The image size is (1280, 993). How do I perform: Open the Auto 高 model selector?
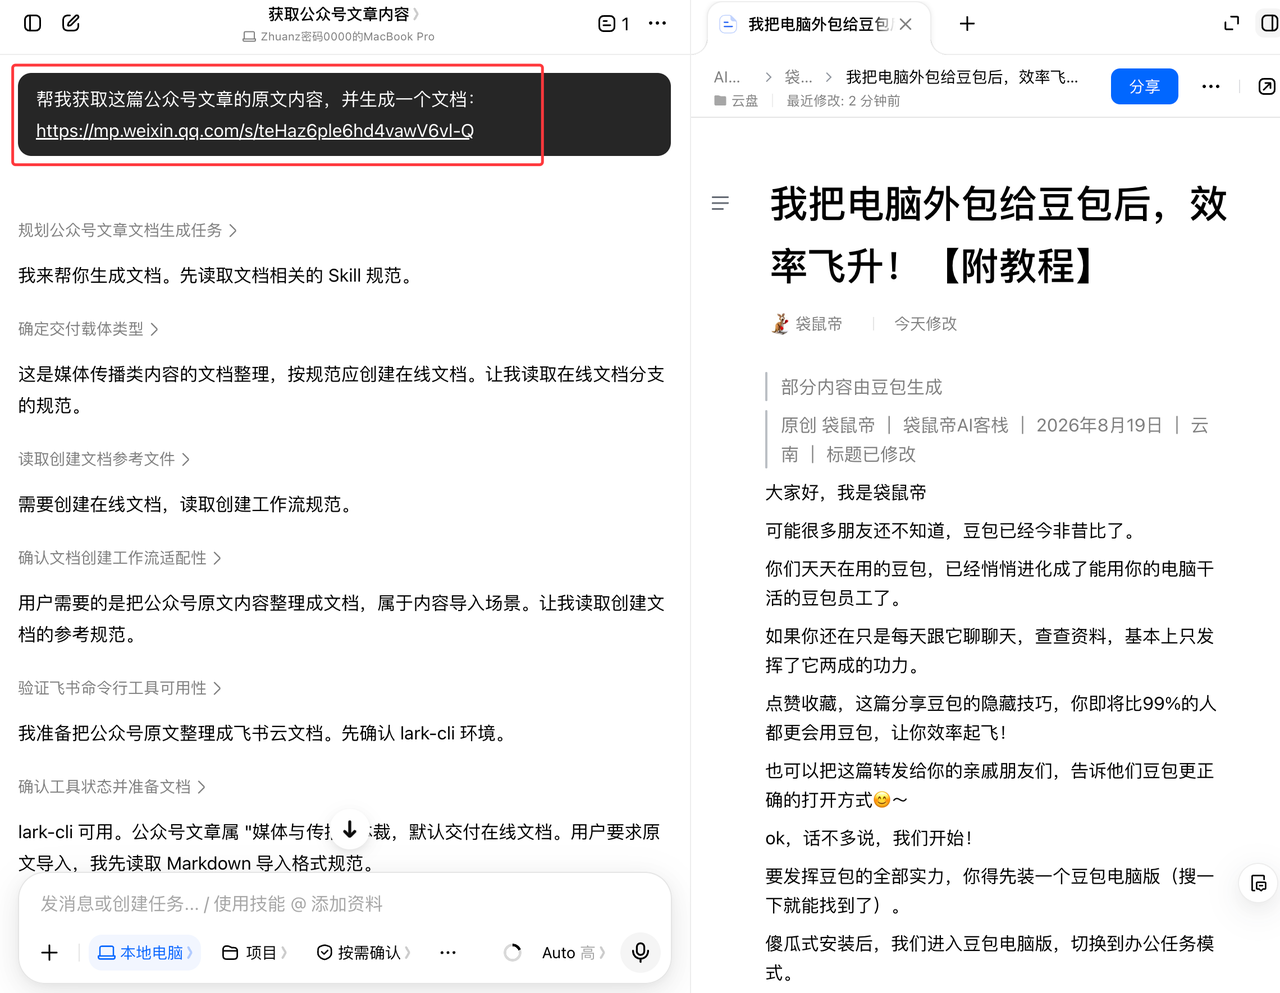click(574, 953)
